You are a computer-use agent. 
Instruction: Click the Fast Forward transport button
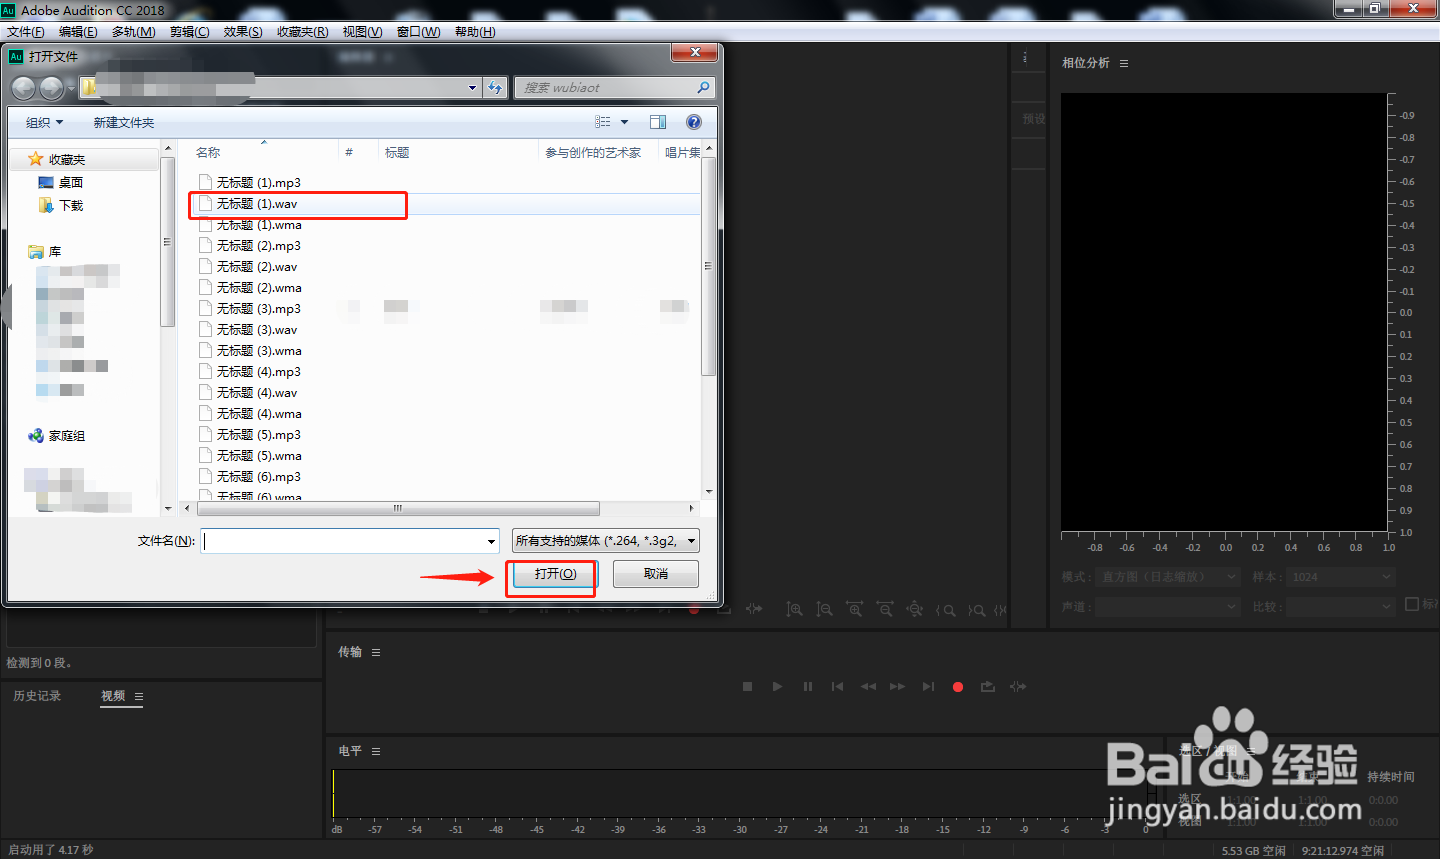coord(898,687)
